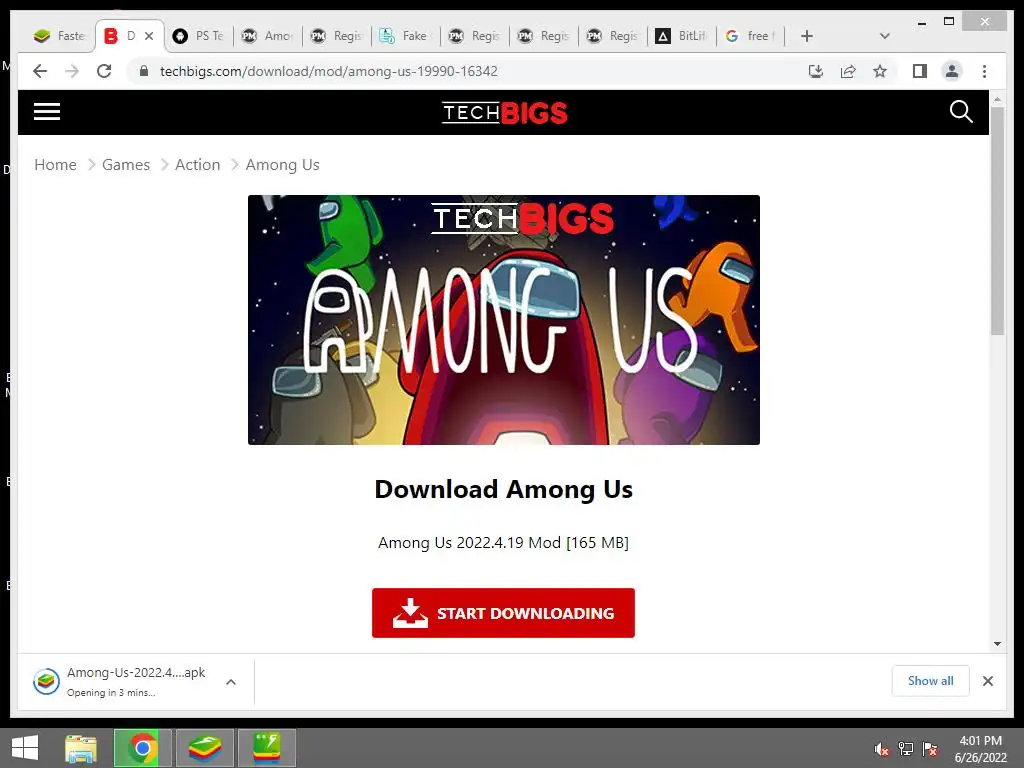Toggle the Chrome side panel
The image size is (1024, 768).
tap(920, 71)
